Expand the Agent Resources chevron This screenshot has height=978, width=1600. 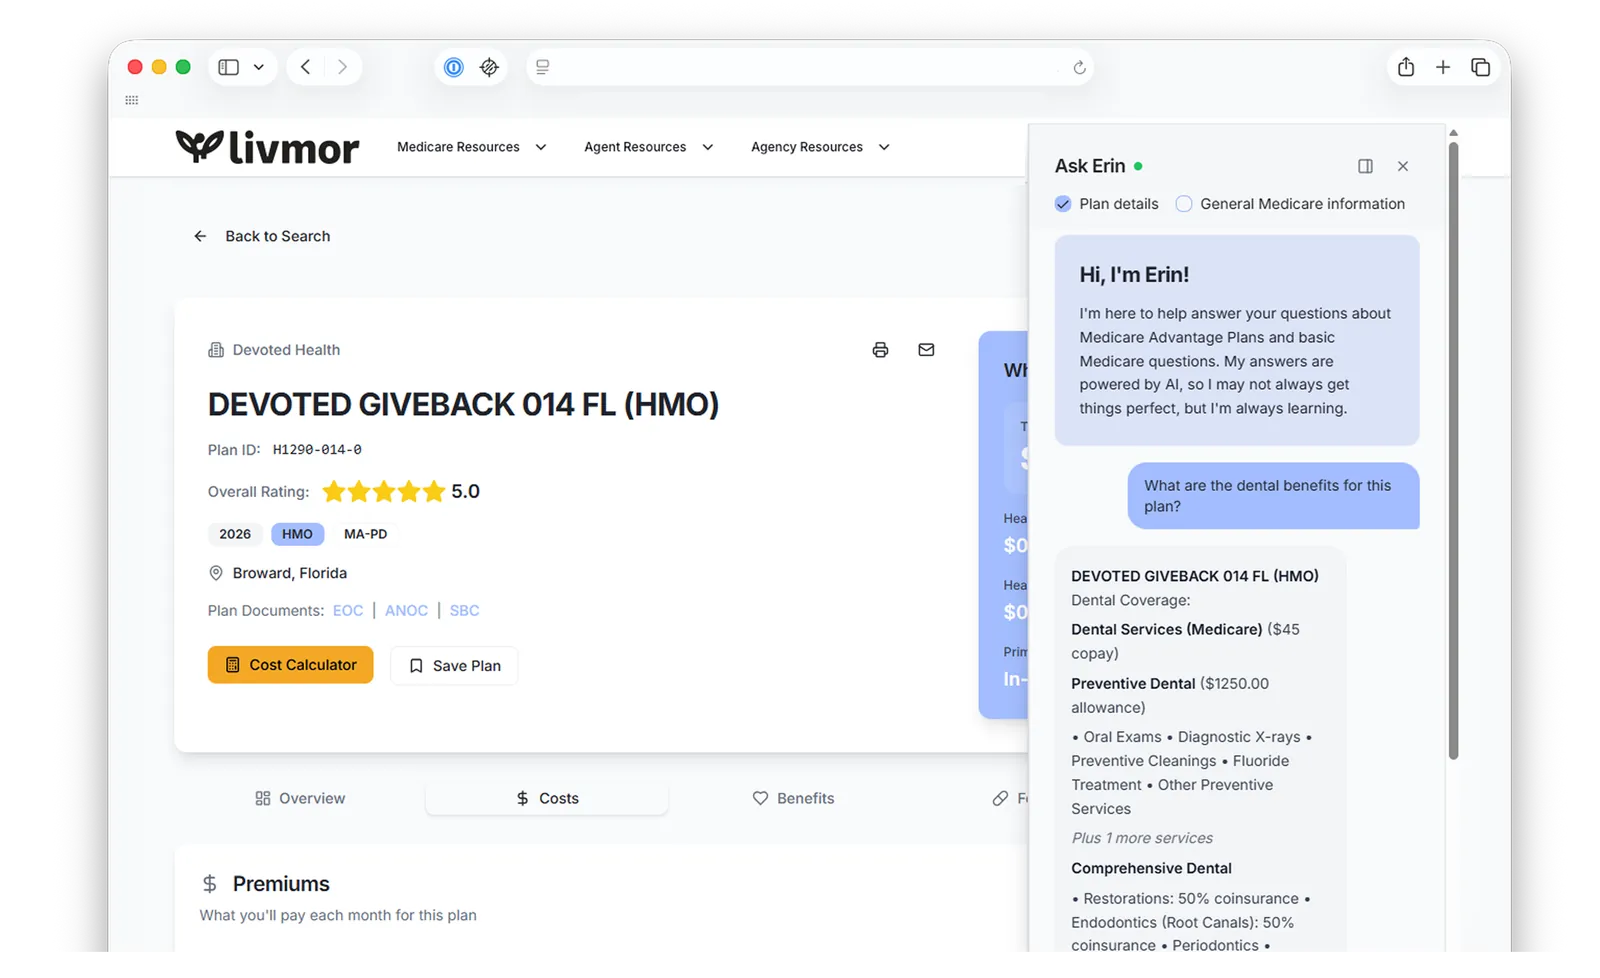[x=708, y=147]
